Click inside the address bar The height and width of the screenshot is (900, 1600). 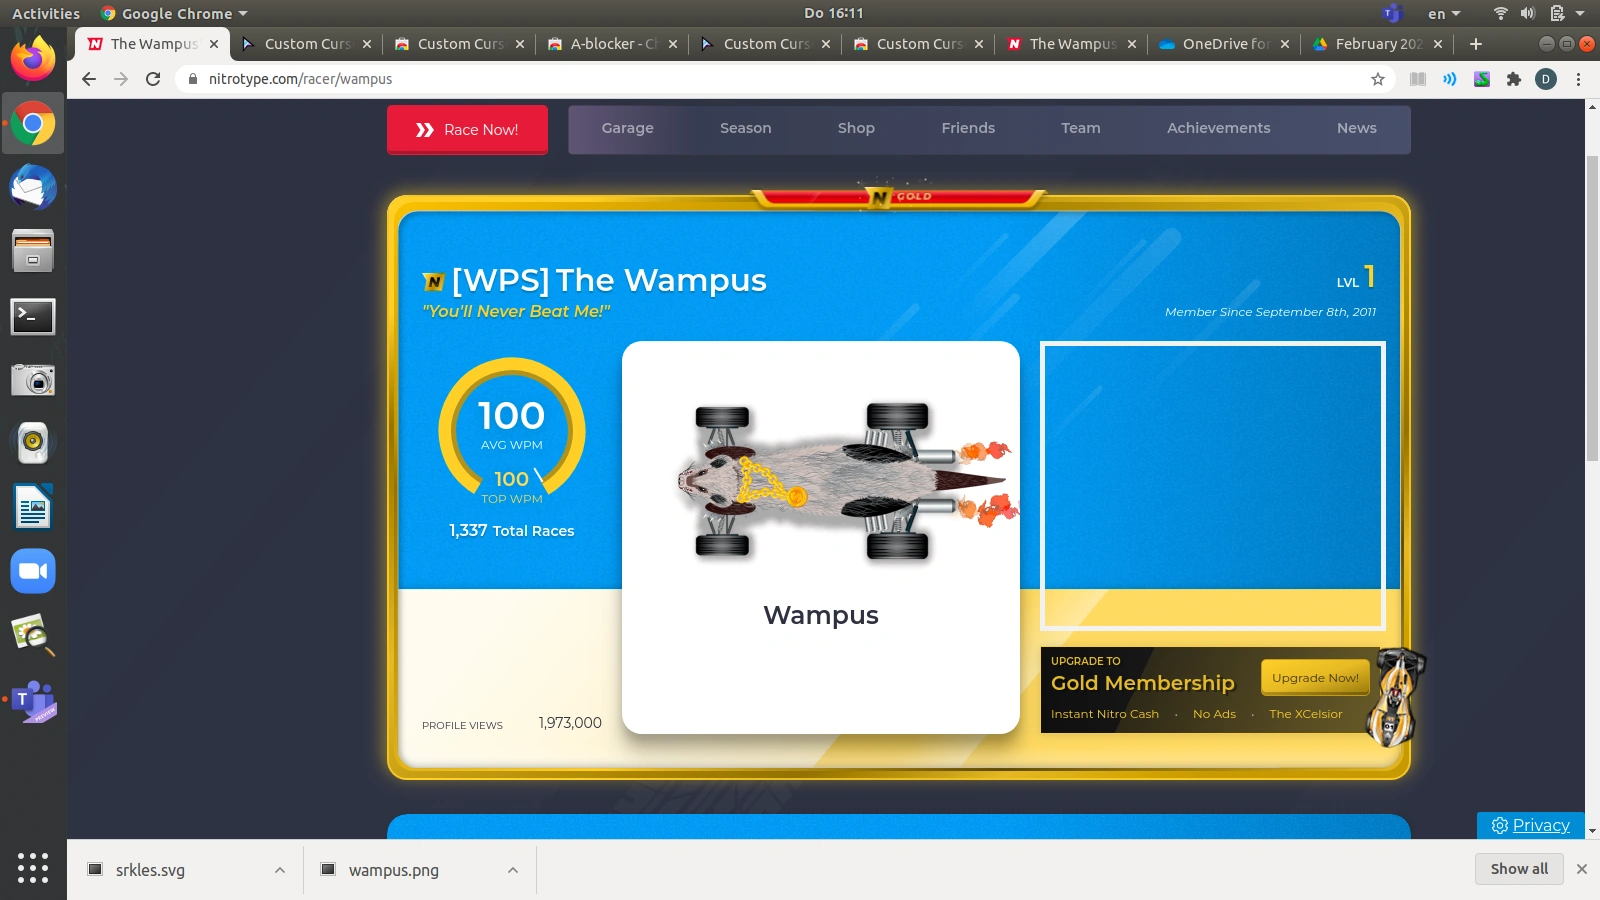coord(700,79)
